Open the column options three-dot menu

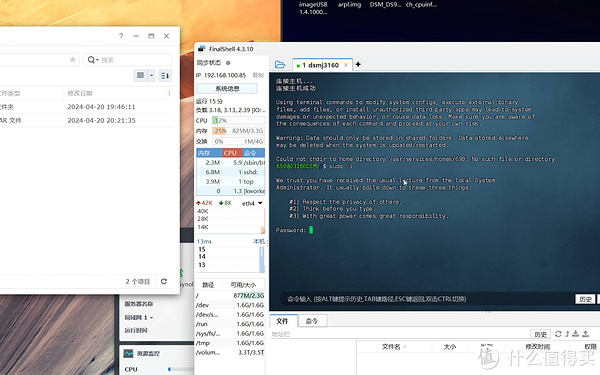[169, 93]
